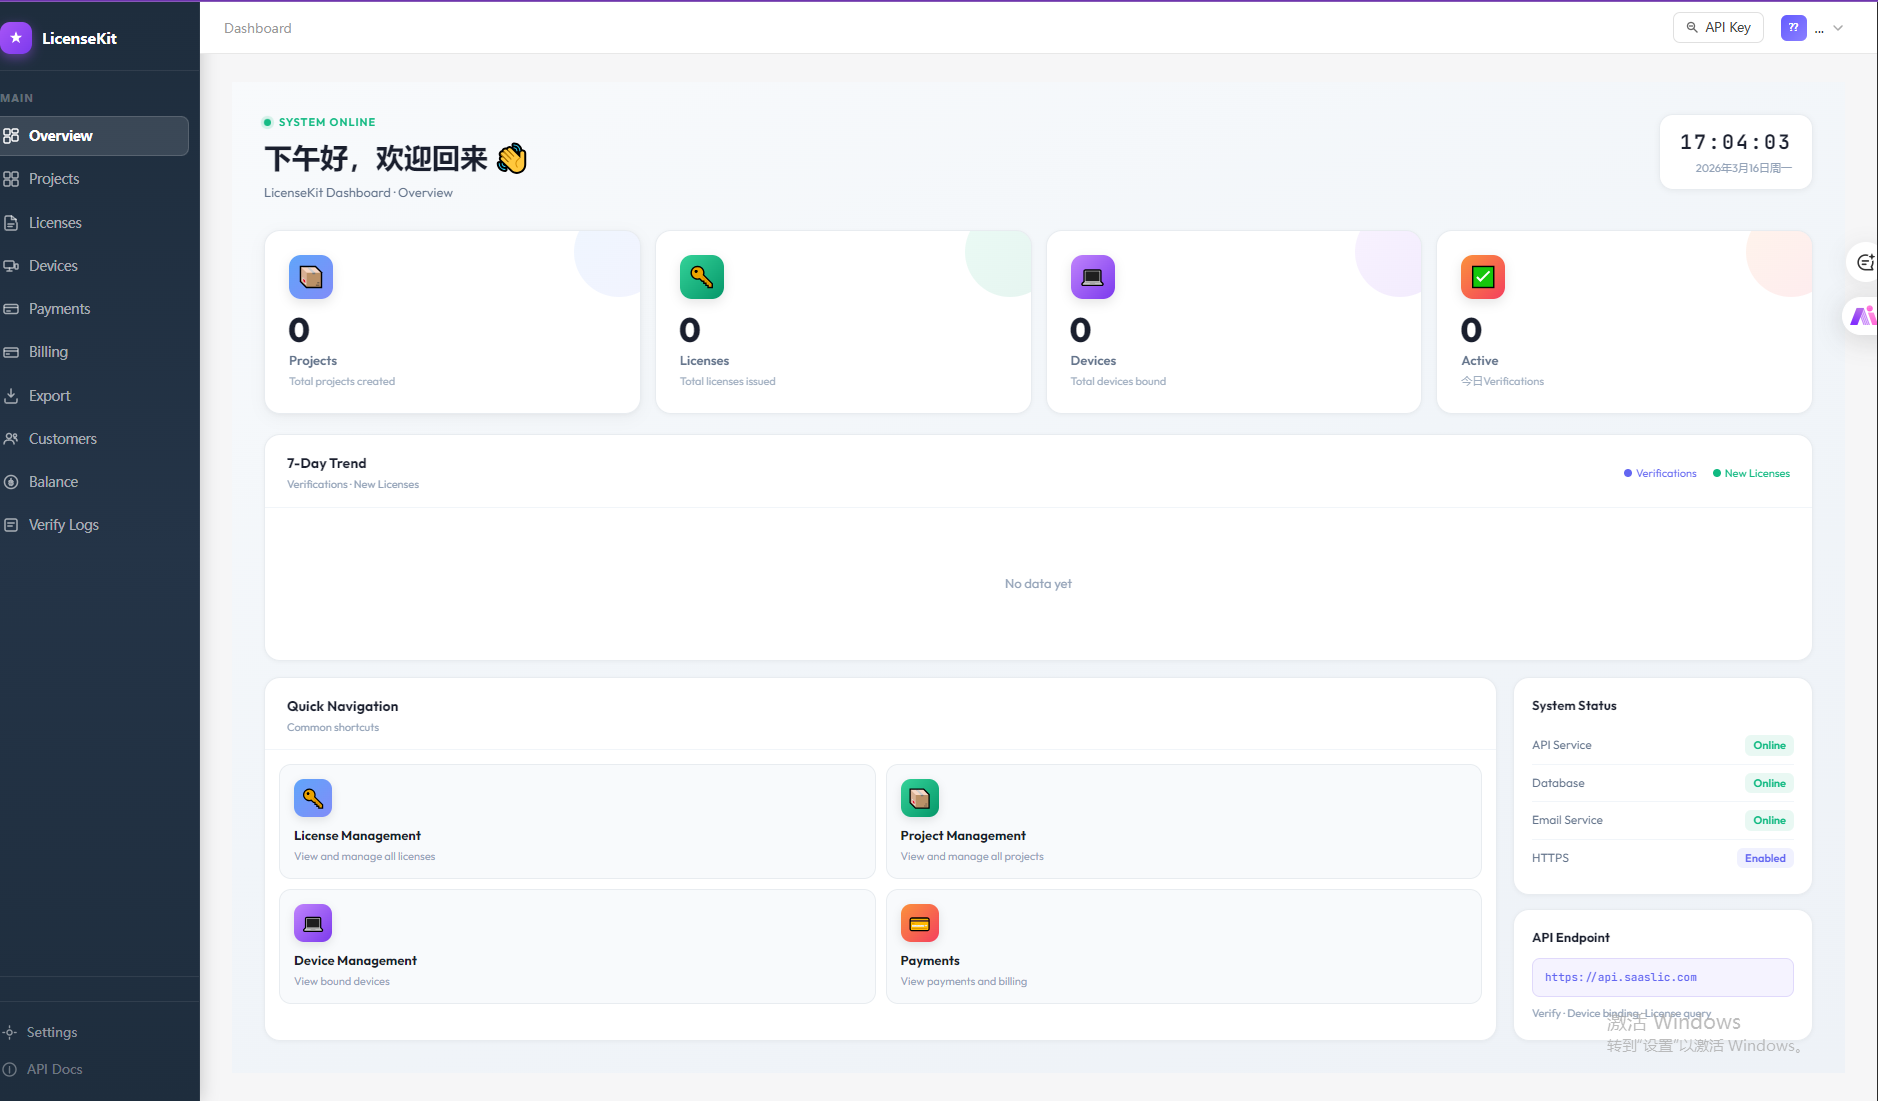Select the Payments sidebar icon
Image resolution: width=1878 pixels, height=1101 pixels.
12,308
